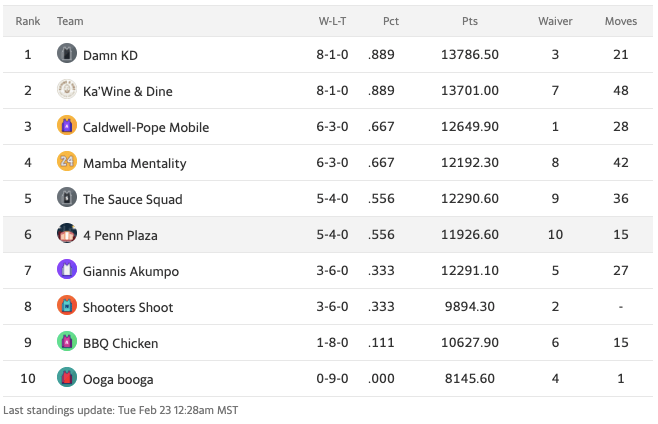Click the BBQ Chicken jersey icon
Image resolution: width=658 pixels, height=424 pixels.
67,342
